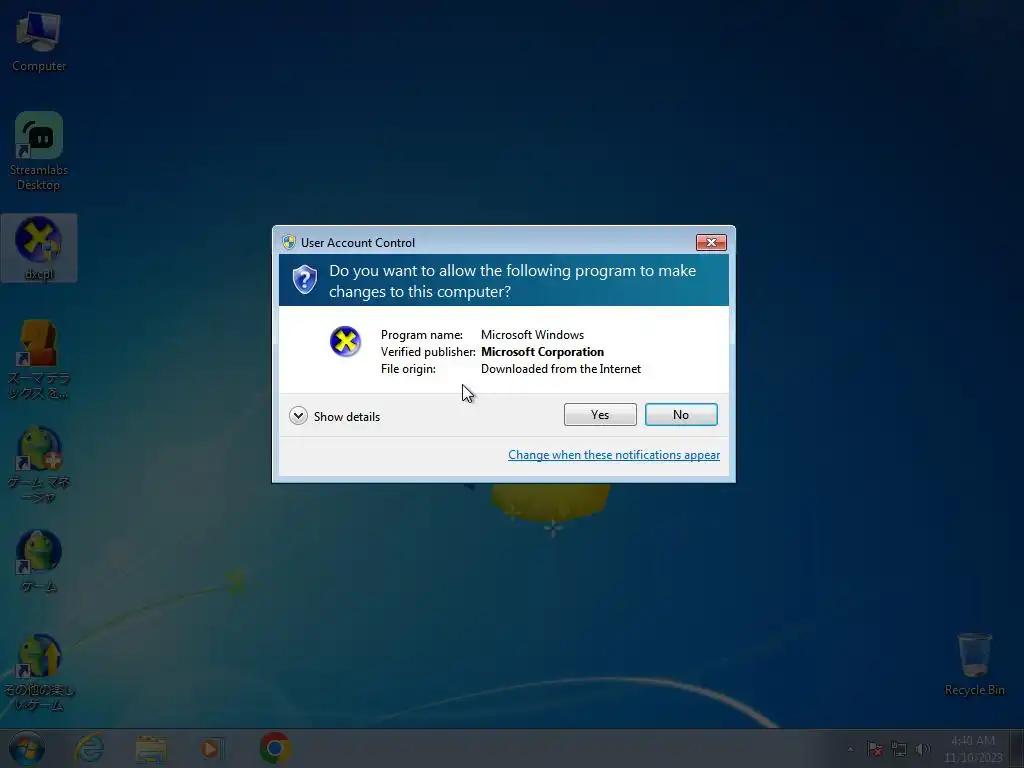
Task: Launch Google Chrome from the taskbar
Action: pos(275,748)
